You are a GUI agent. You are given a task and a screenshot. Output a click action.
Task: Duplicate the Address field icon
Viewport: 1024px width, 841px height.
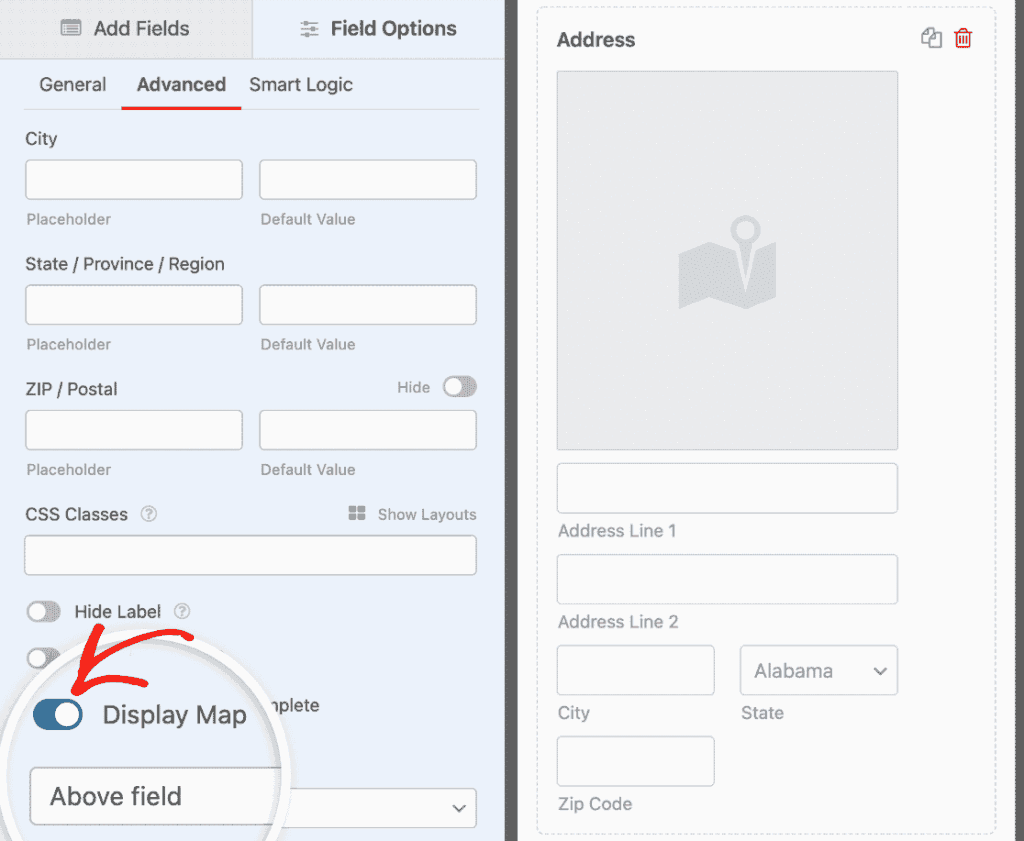931,39
